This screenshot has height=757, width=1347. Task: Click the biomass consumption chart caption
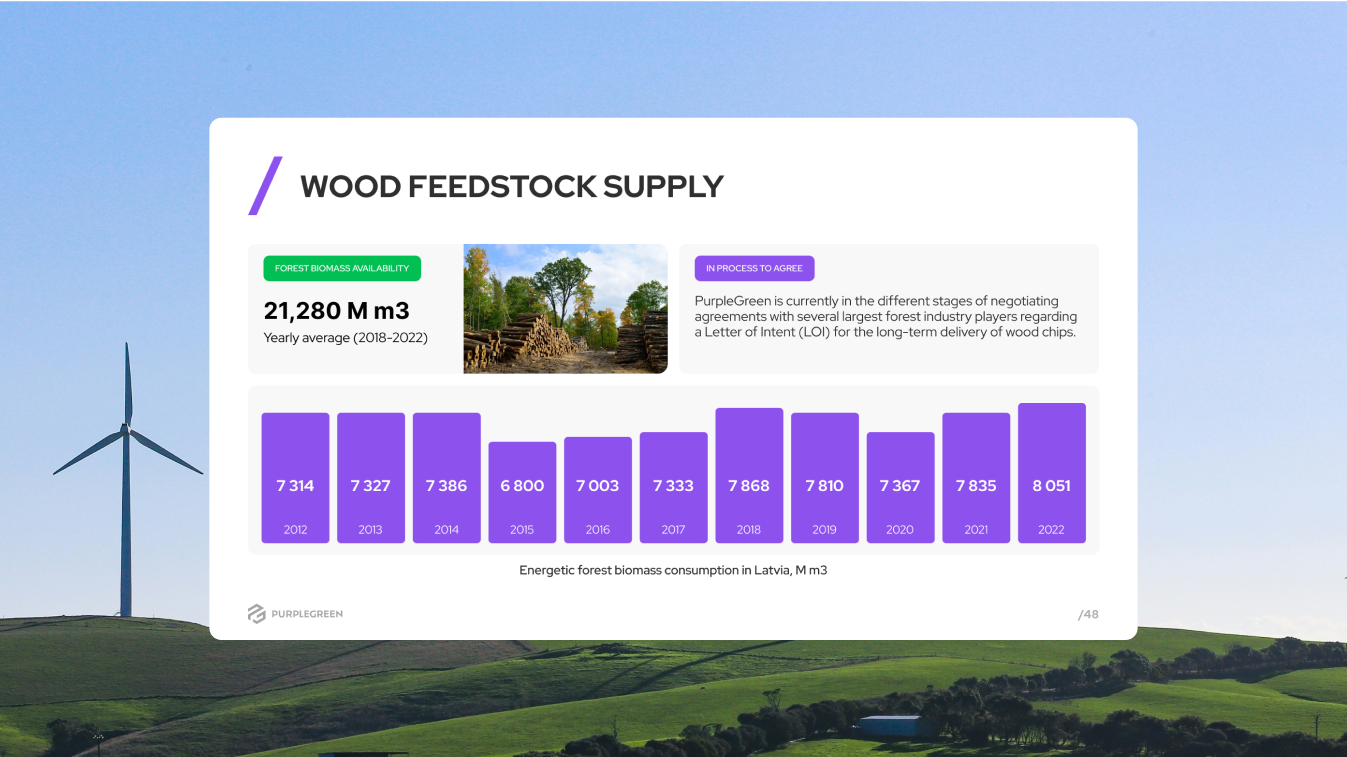pyautogui.click(x=673, y=570)
